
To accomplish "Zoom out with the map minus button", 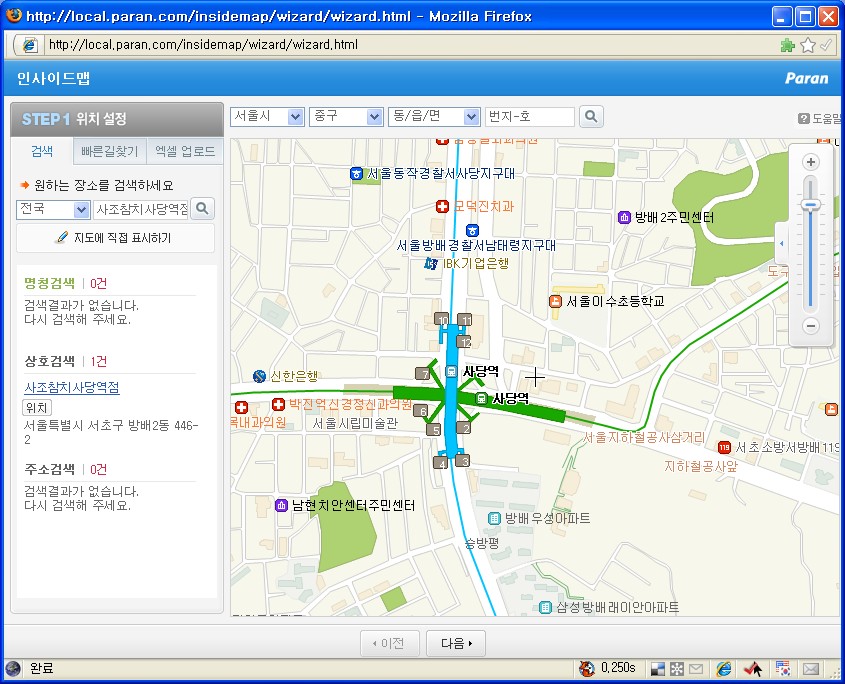I will coord(810,326).
